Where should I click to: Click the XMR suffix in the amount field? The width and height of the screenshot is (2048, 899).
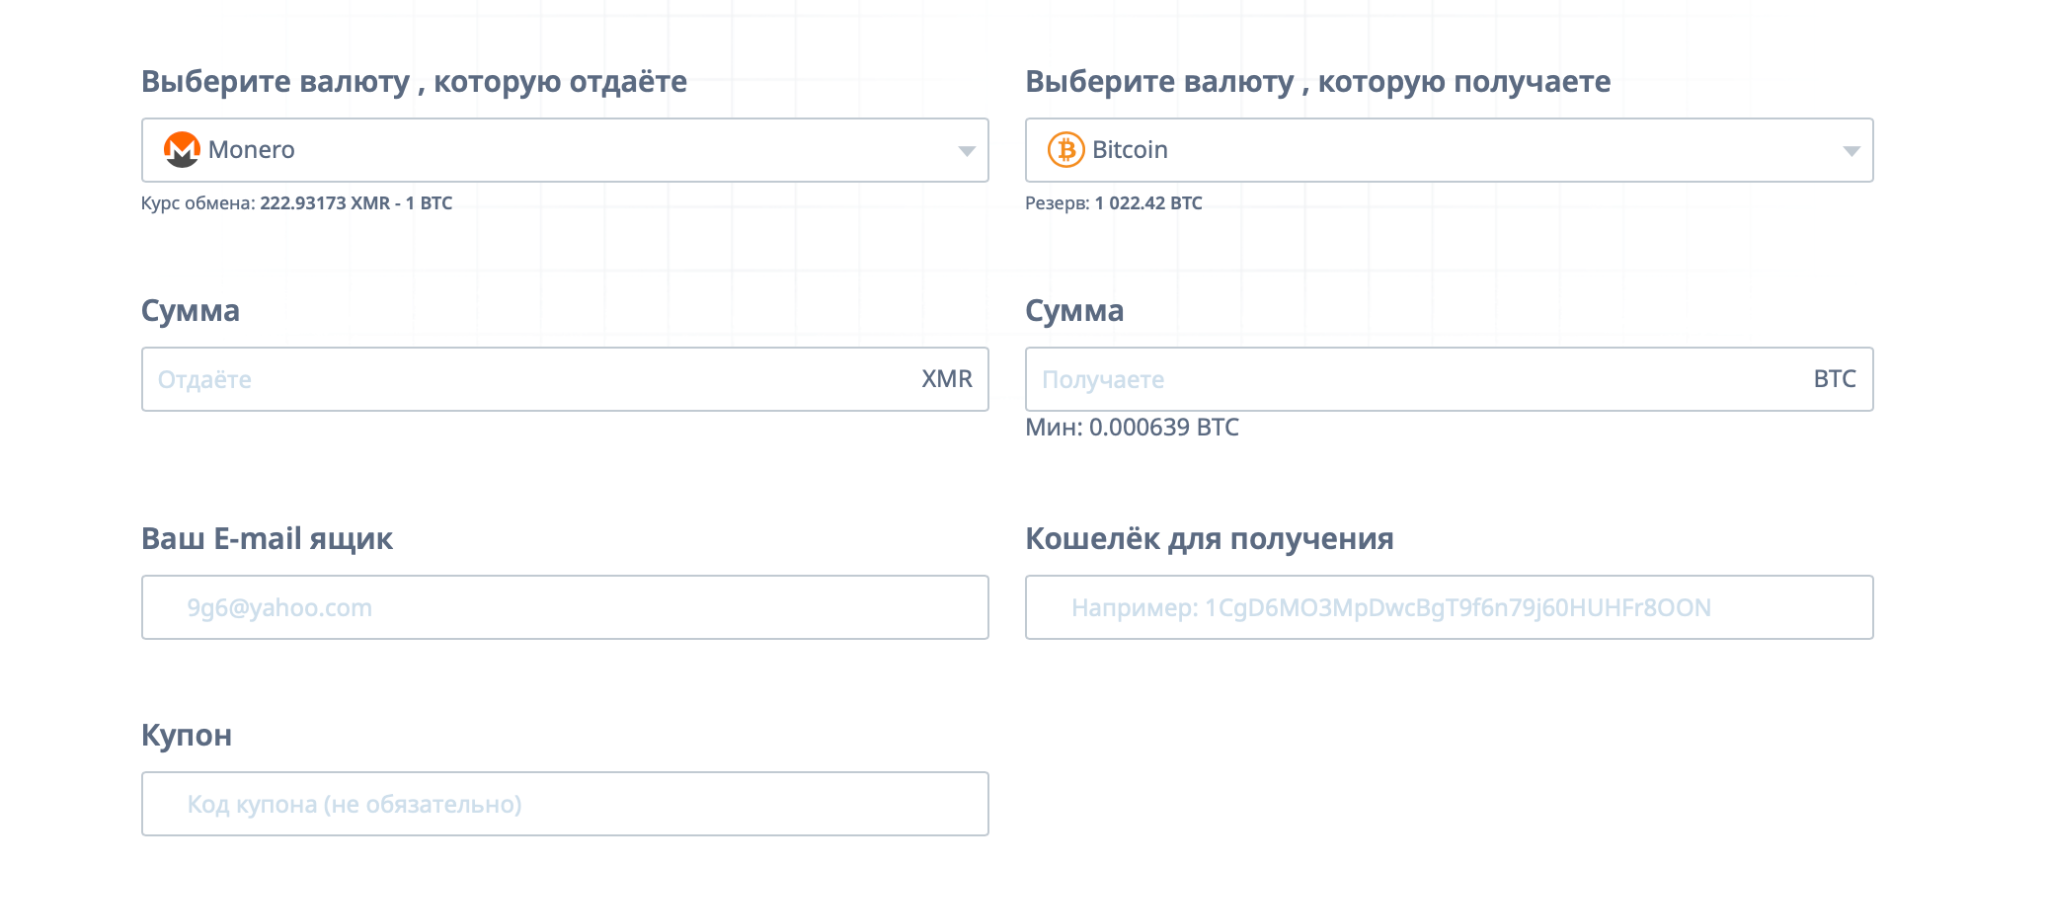point(946,379)
